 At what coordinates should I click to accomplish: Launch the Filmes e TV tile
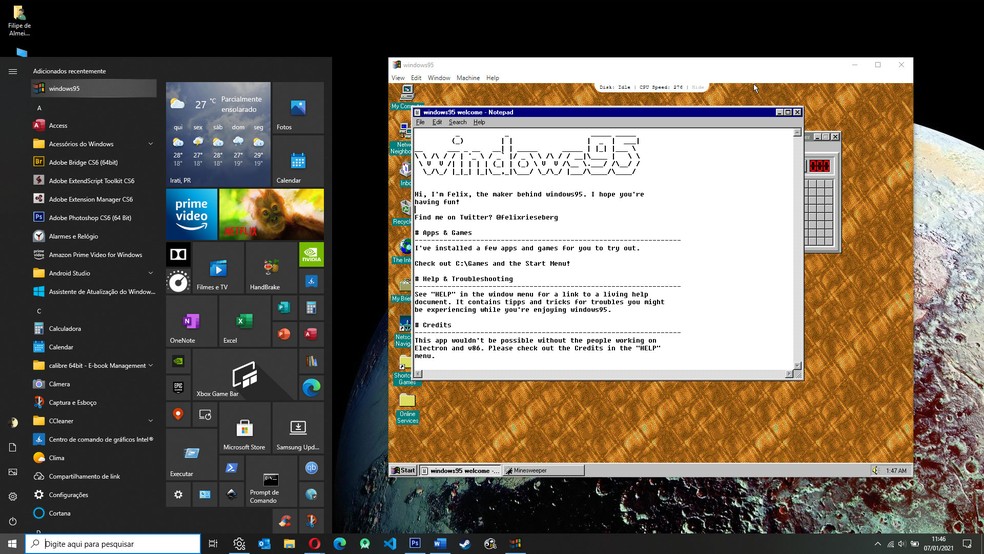click(218, 268)
